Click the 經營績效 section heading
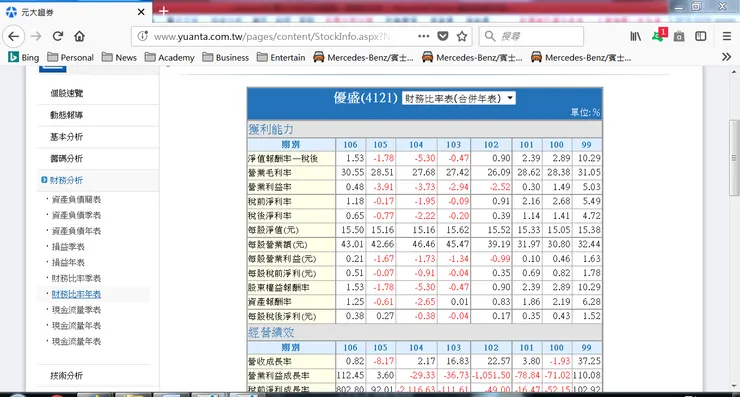The width and height of the screenshot is (740, 397). click(x=271, y=332)
